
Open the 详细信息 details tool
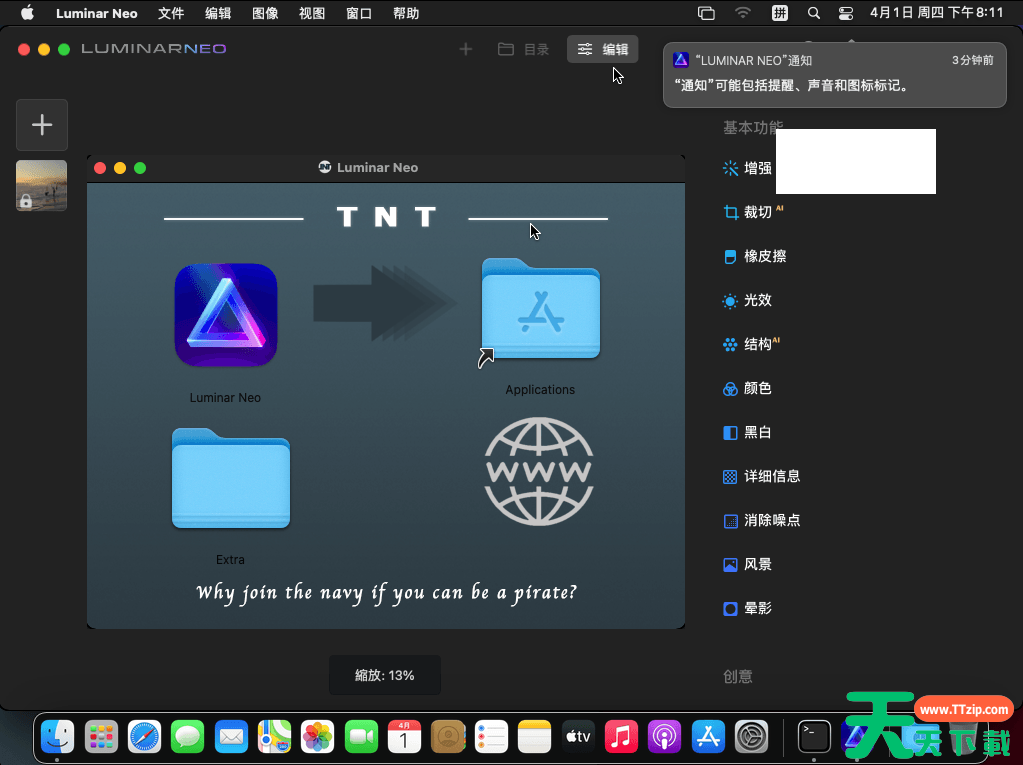point(761,477)
